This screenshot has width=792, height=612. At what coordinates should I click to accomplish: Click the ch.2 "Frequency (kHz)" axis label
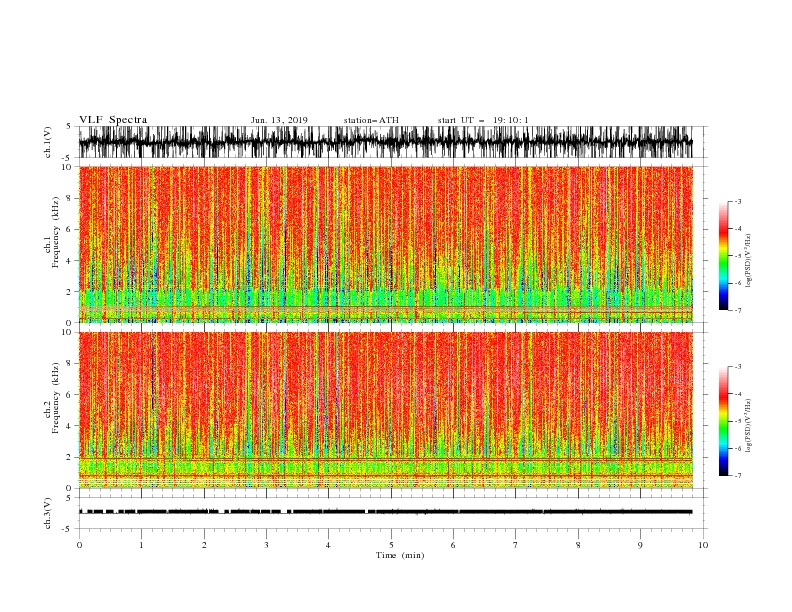coord(56,398)
